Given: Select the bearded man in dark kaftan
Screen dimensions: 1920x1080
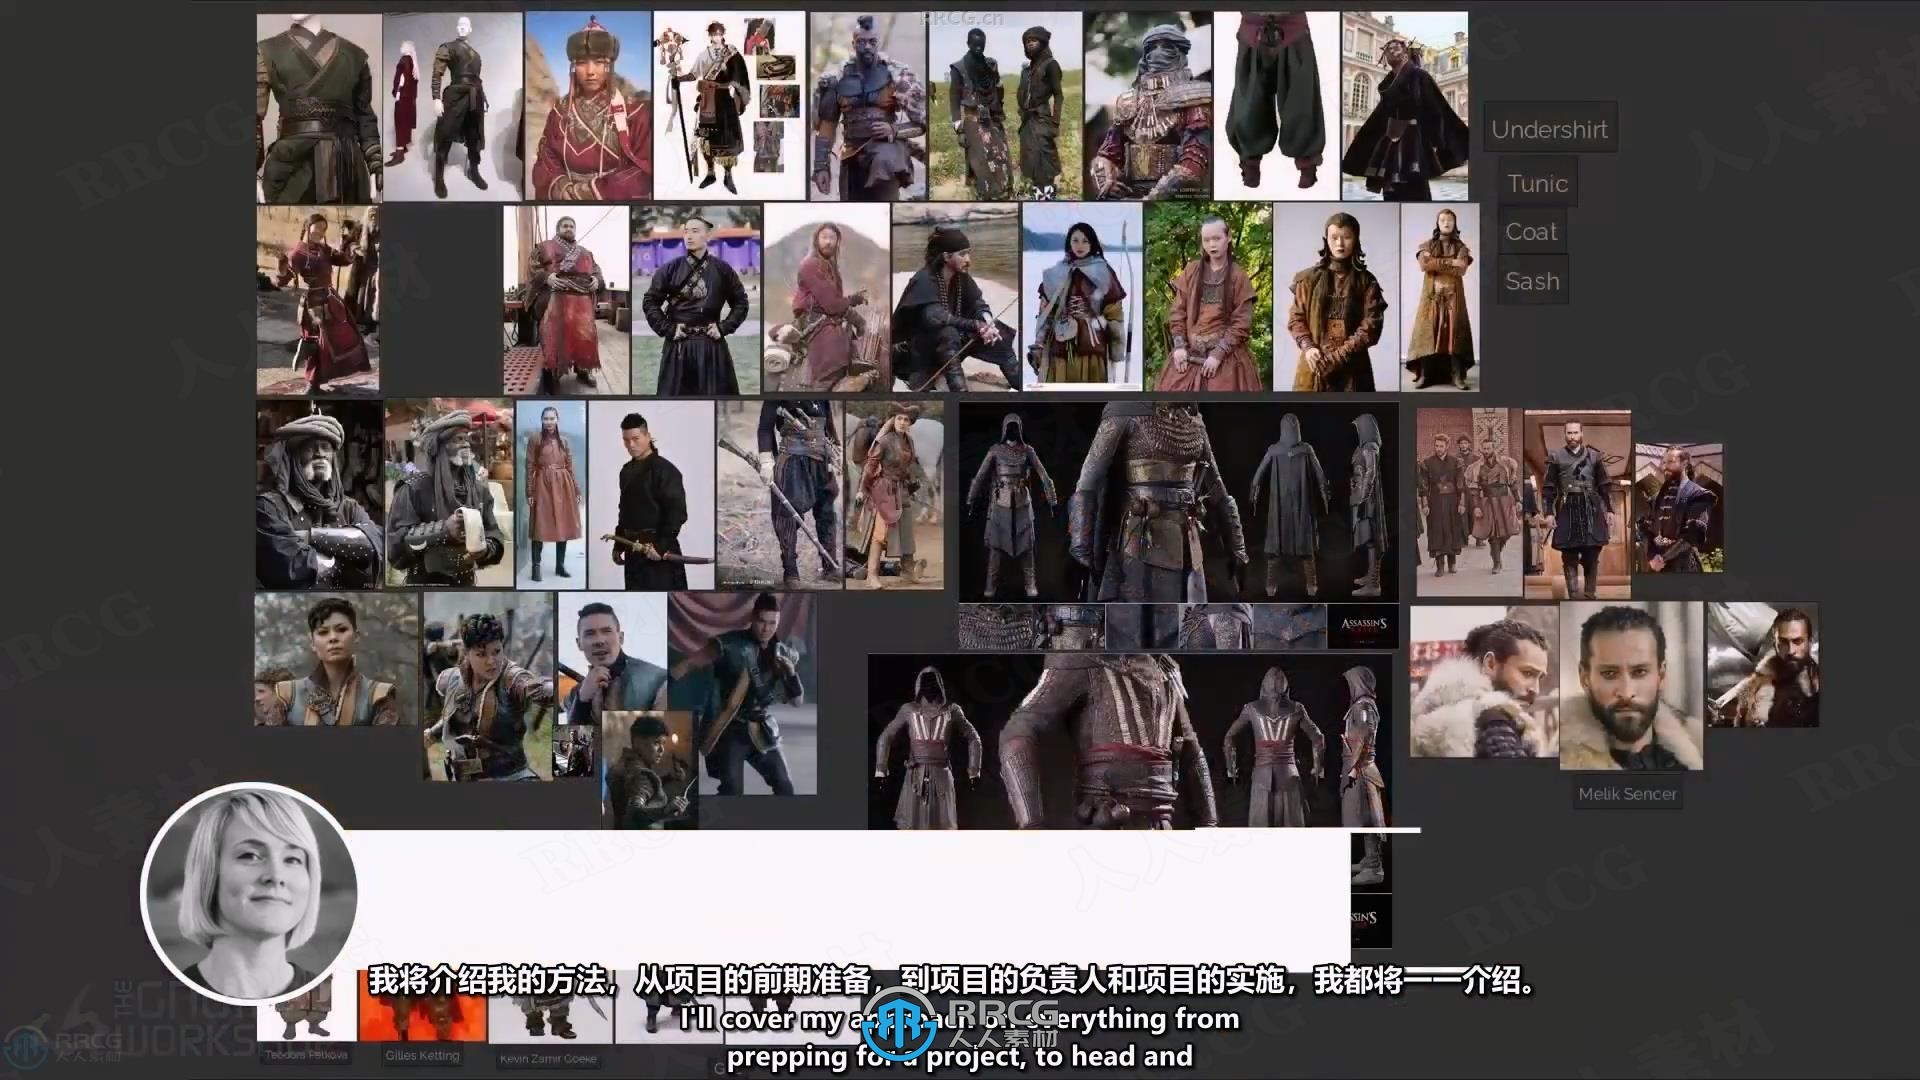Looking at the screenshot, I should [x=1577, y=505].
